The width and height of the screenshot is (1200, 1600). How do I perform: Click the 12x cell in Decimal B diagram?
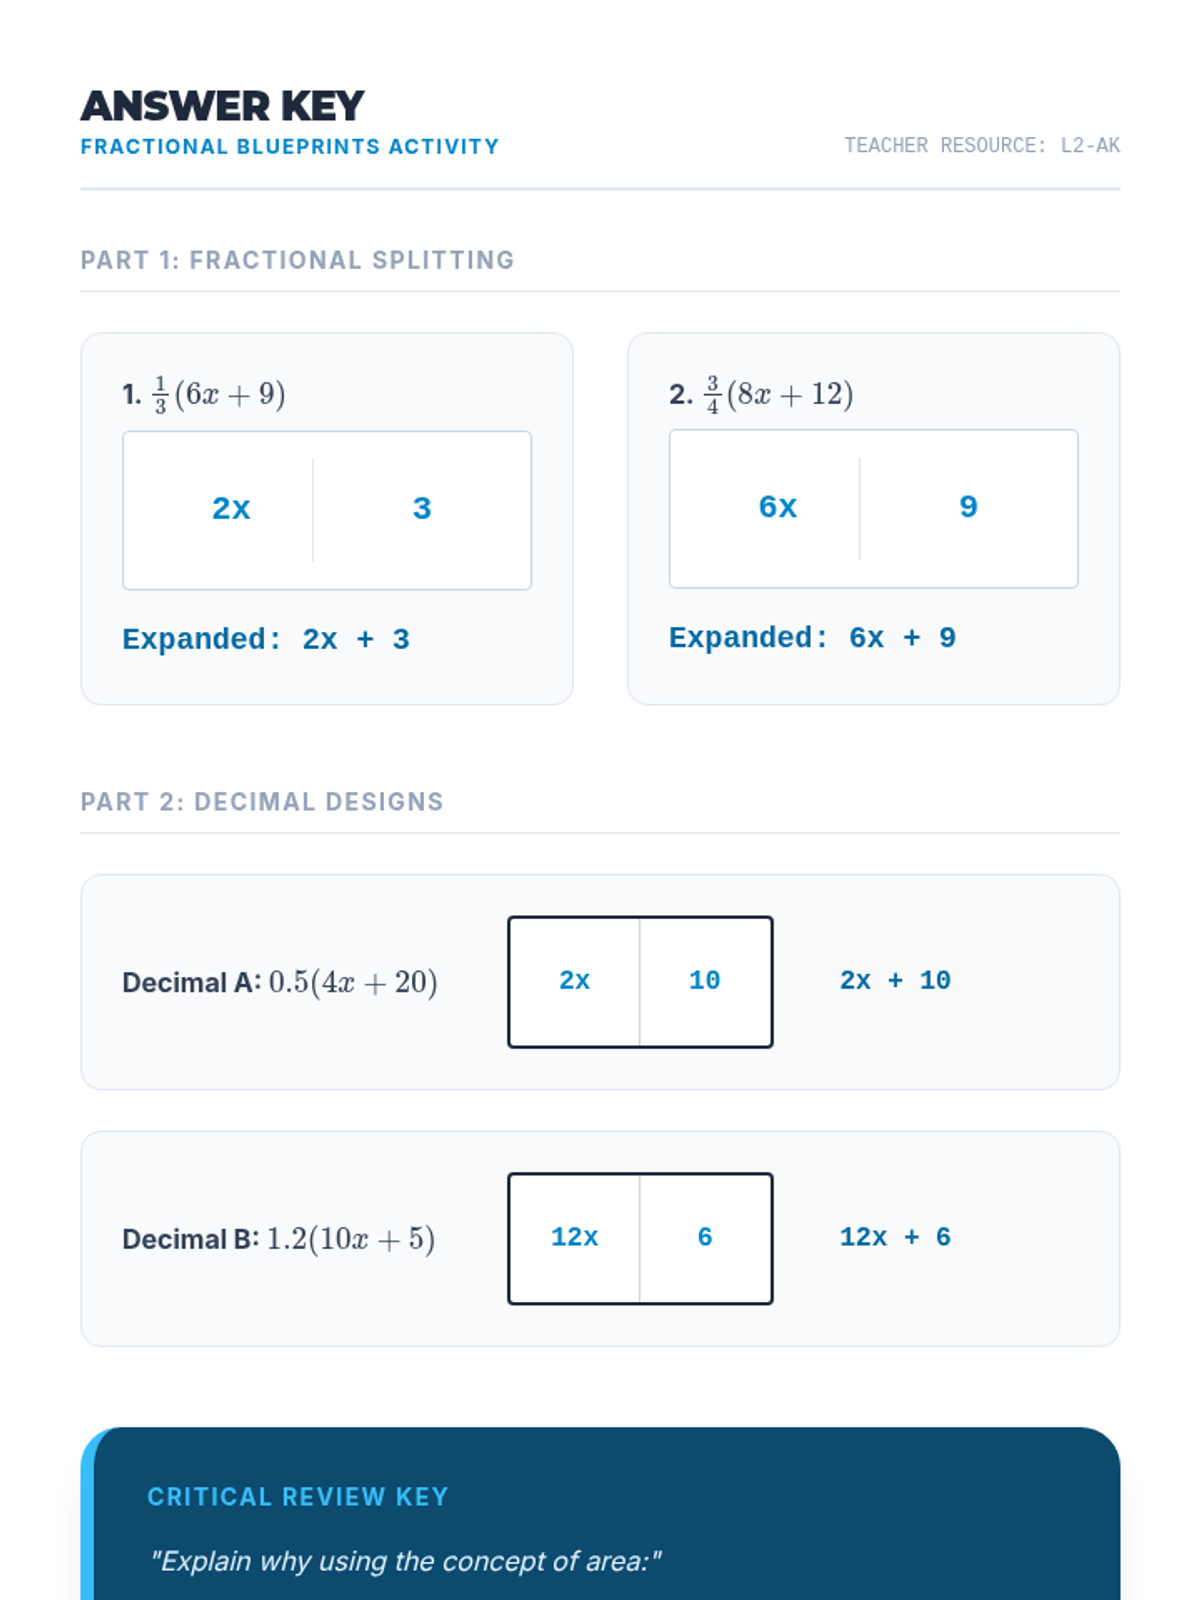click(574, 1238)
